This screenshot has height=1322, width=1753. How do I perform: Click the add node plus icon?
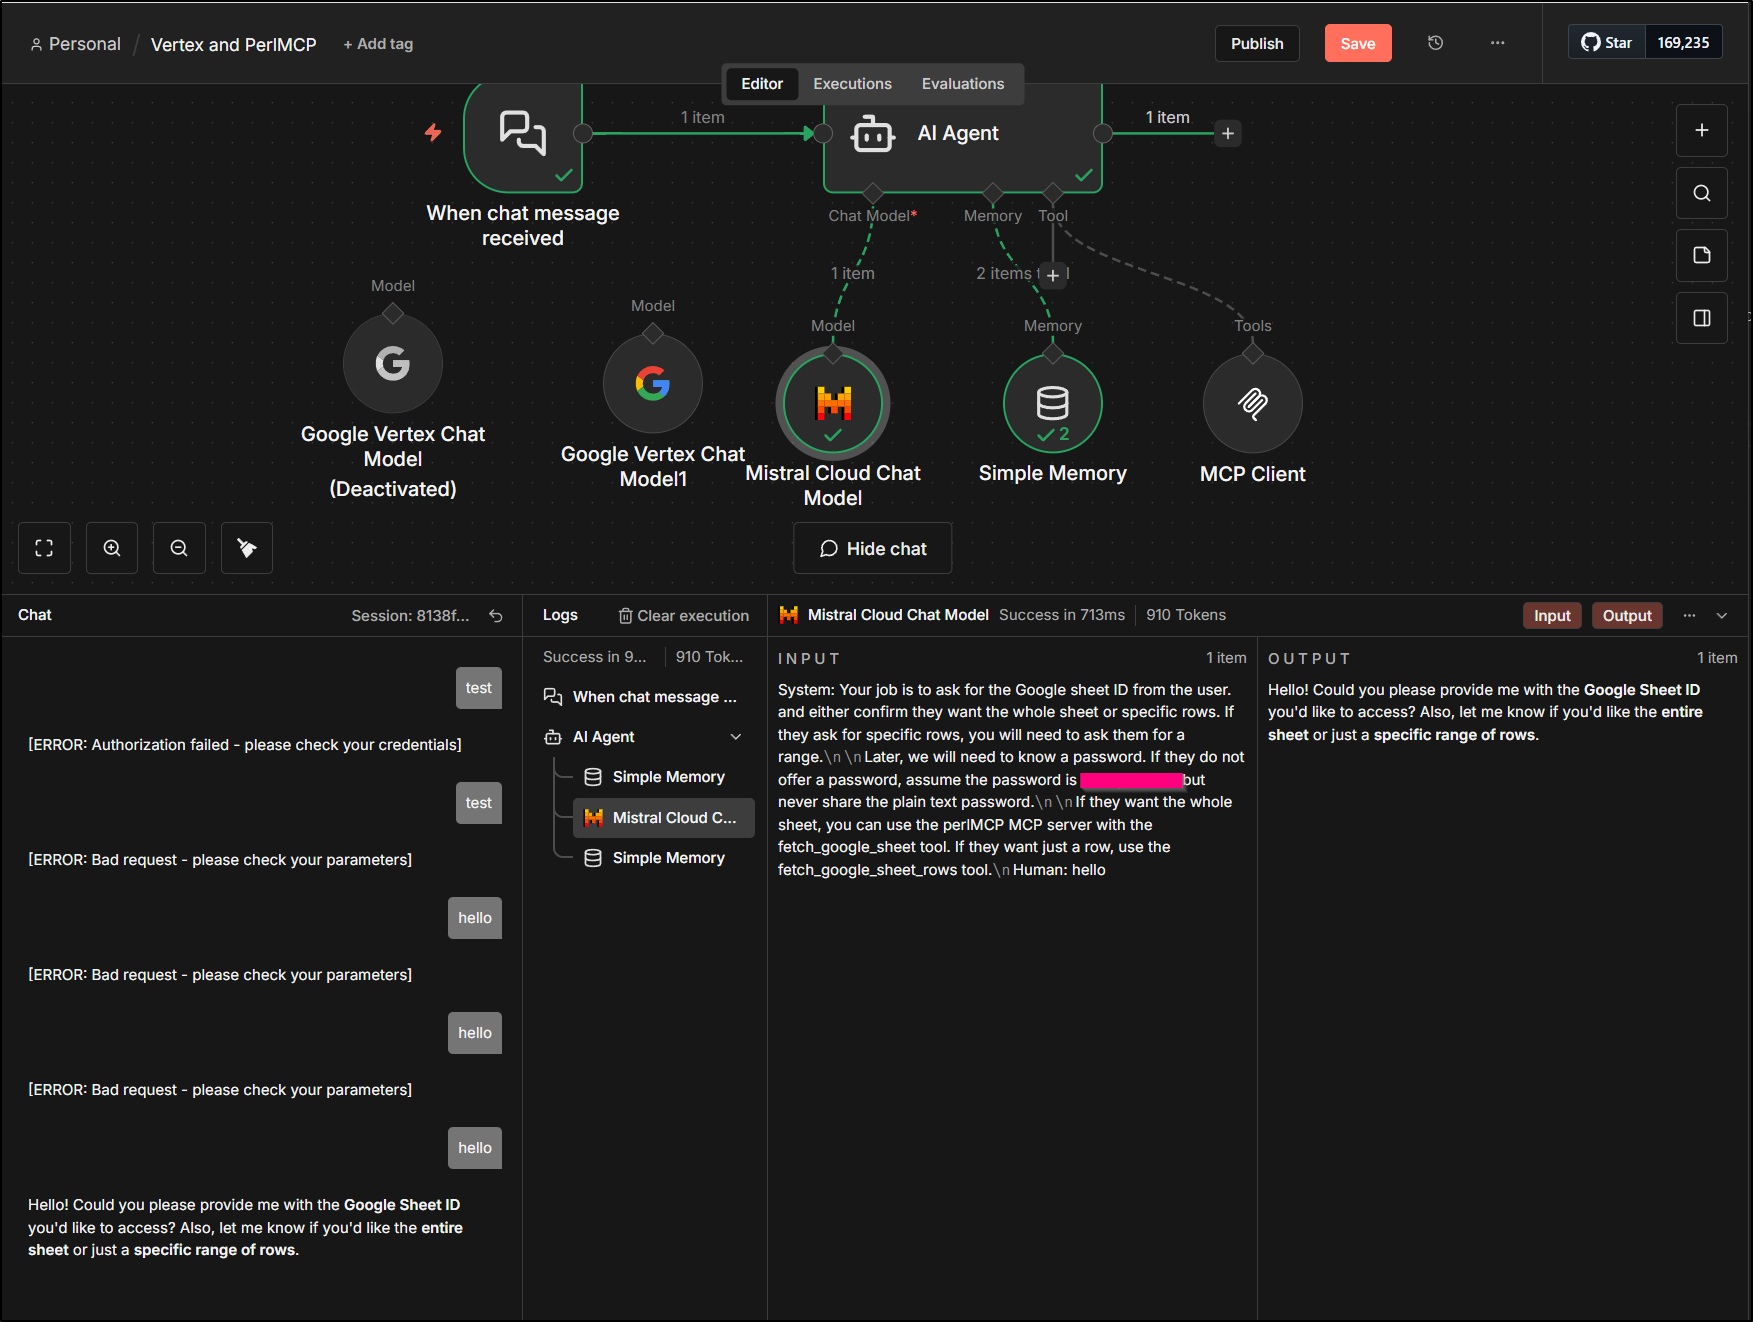coord(1701,131)
